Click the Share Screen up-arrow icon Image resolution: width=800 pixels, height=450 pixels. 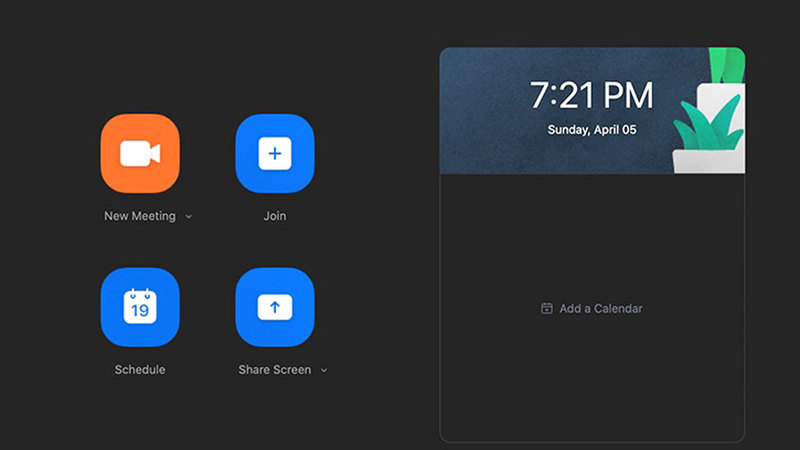tap(274, 307)
